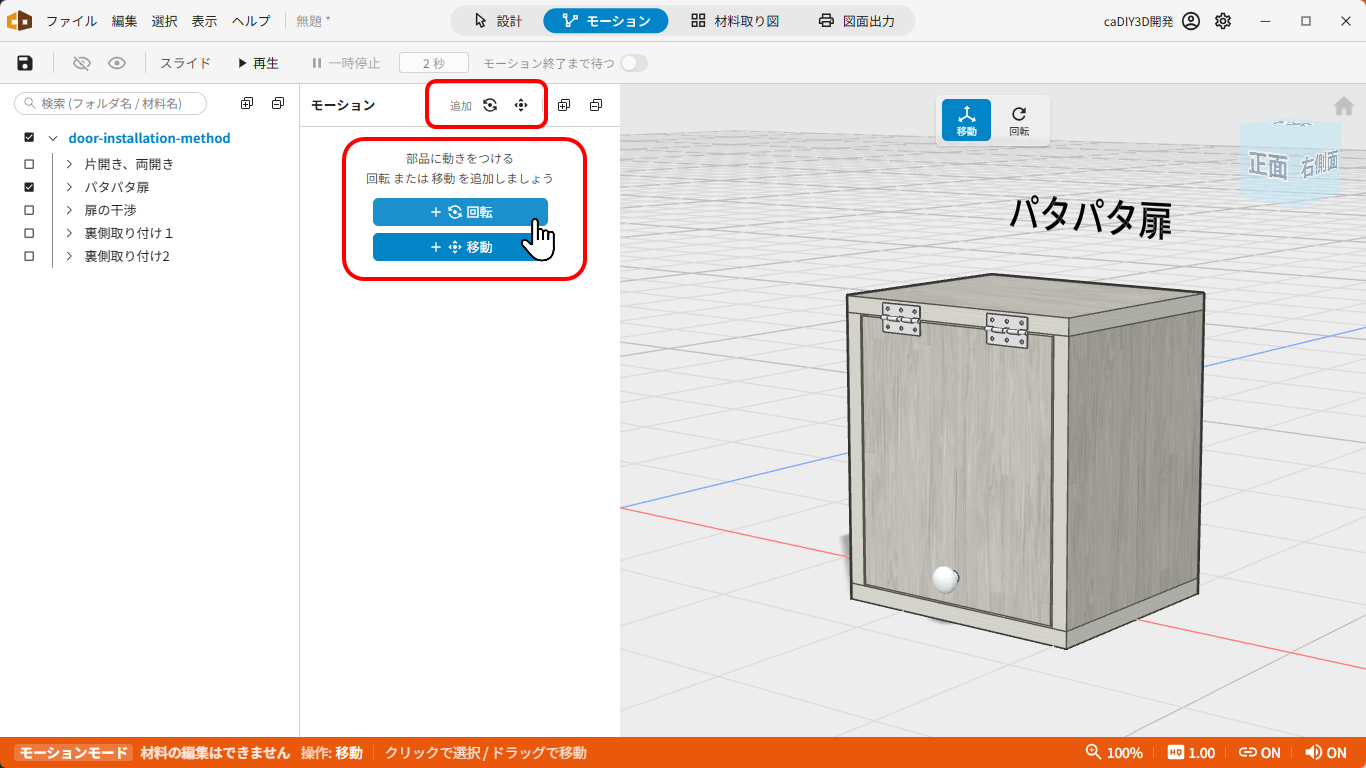Image resolution: width=1366 pixels, height=768 pixels.
Task: Uncheck the パタパタ扉 checkbox
Action: (29, 187)
